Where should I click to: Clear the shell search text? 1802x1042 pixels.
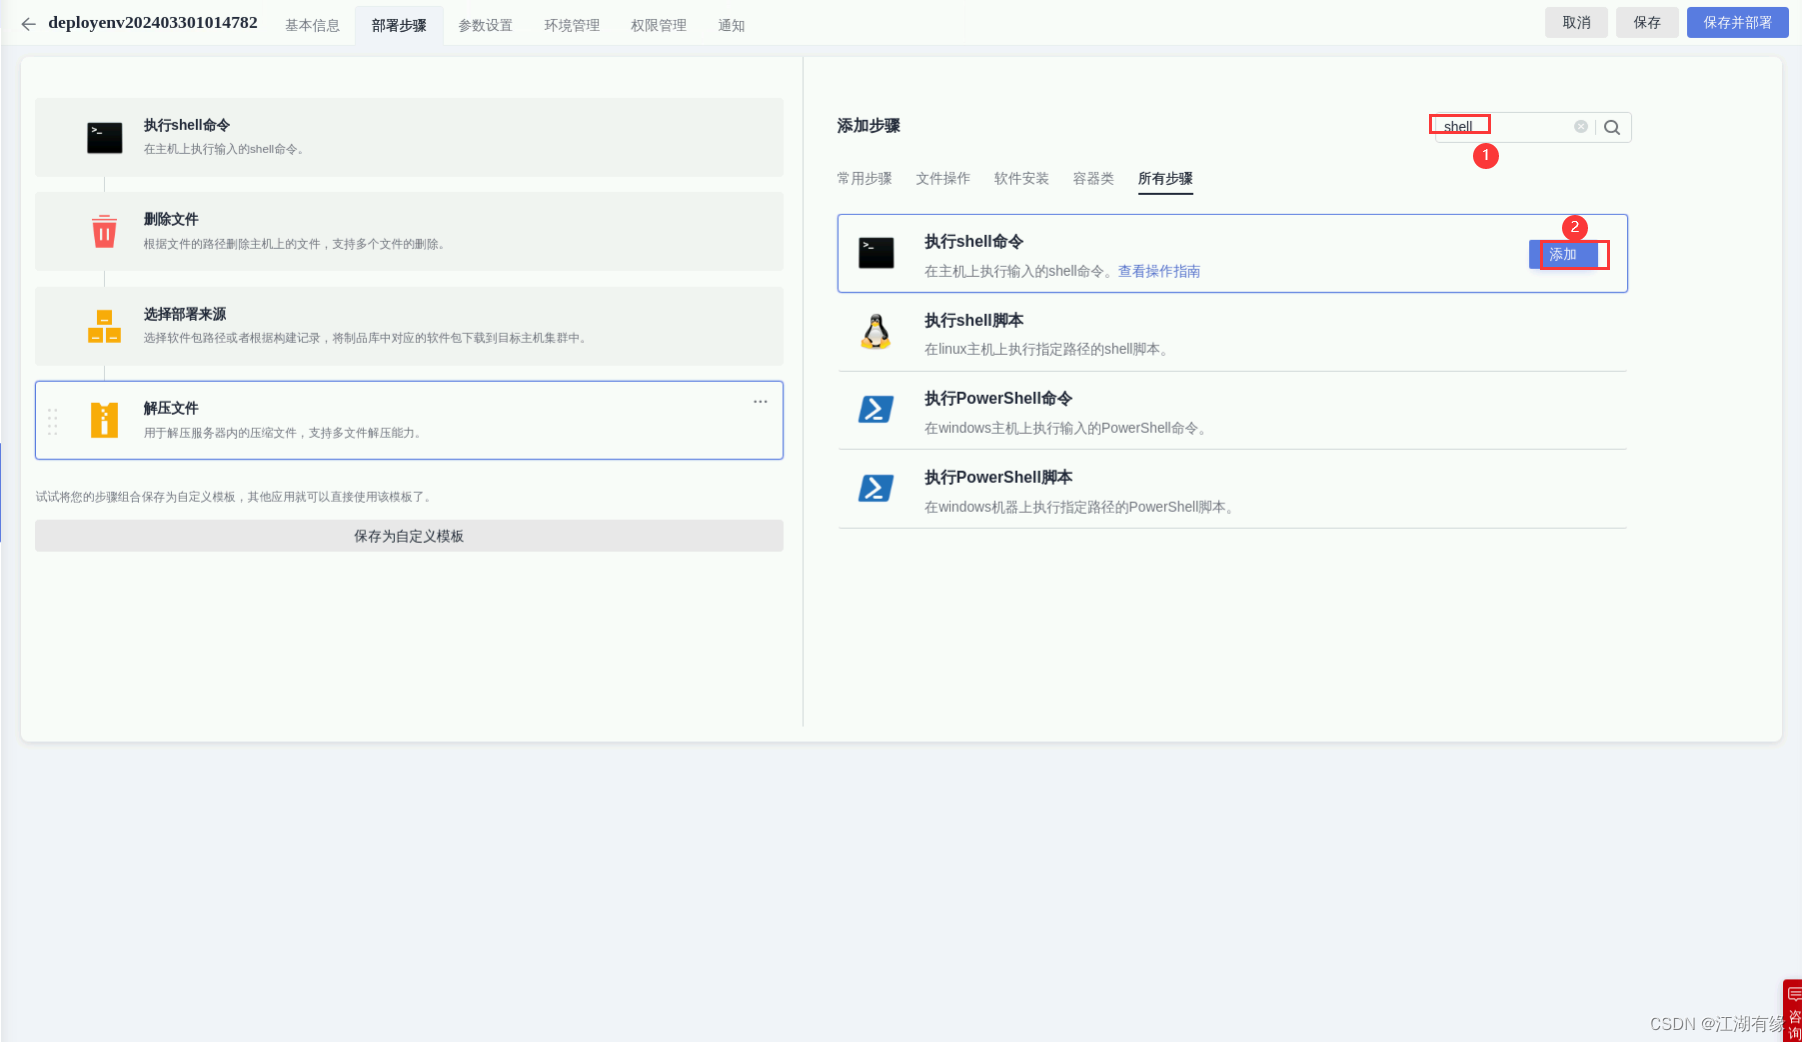(1581, 127)
